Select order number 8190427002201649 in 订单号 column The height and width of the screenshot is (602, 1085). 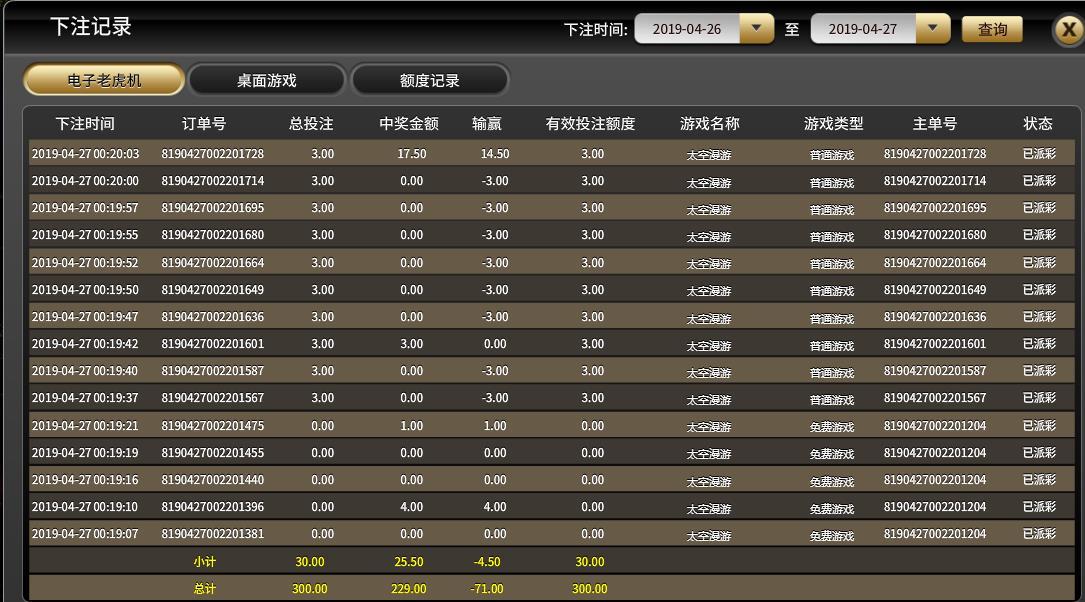point(212,290)
